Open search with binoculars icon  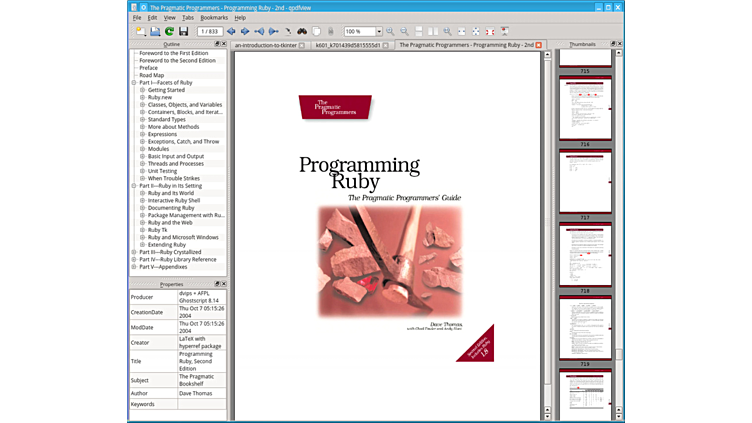click(302, 32)
